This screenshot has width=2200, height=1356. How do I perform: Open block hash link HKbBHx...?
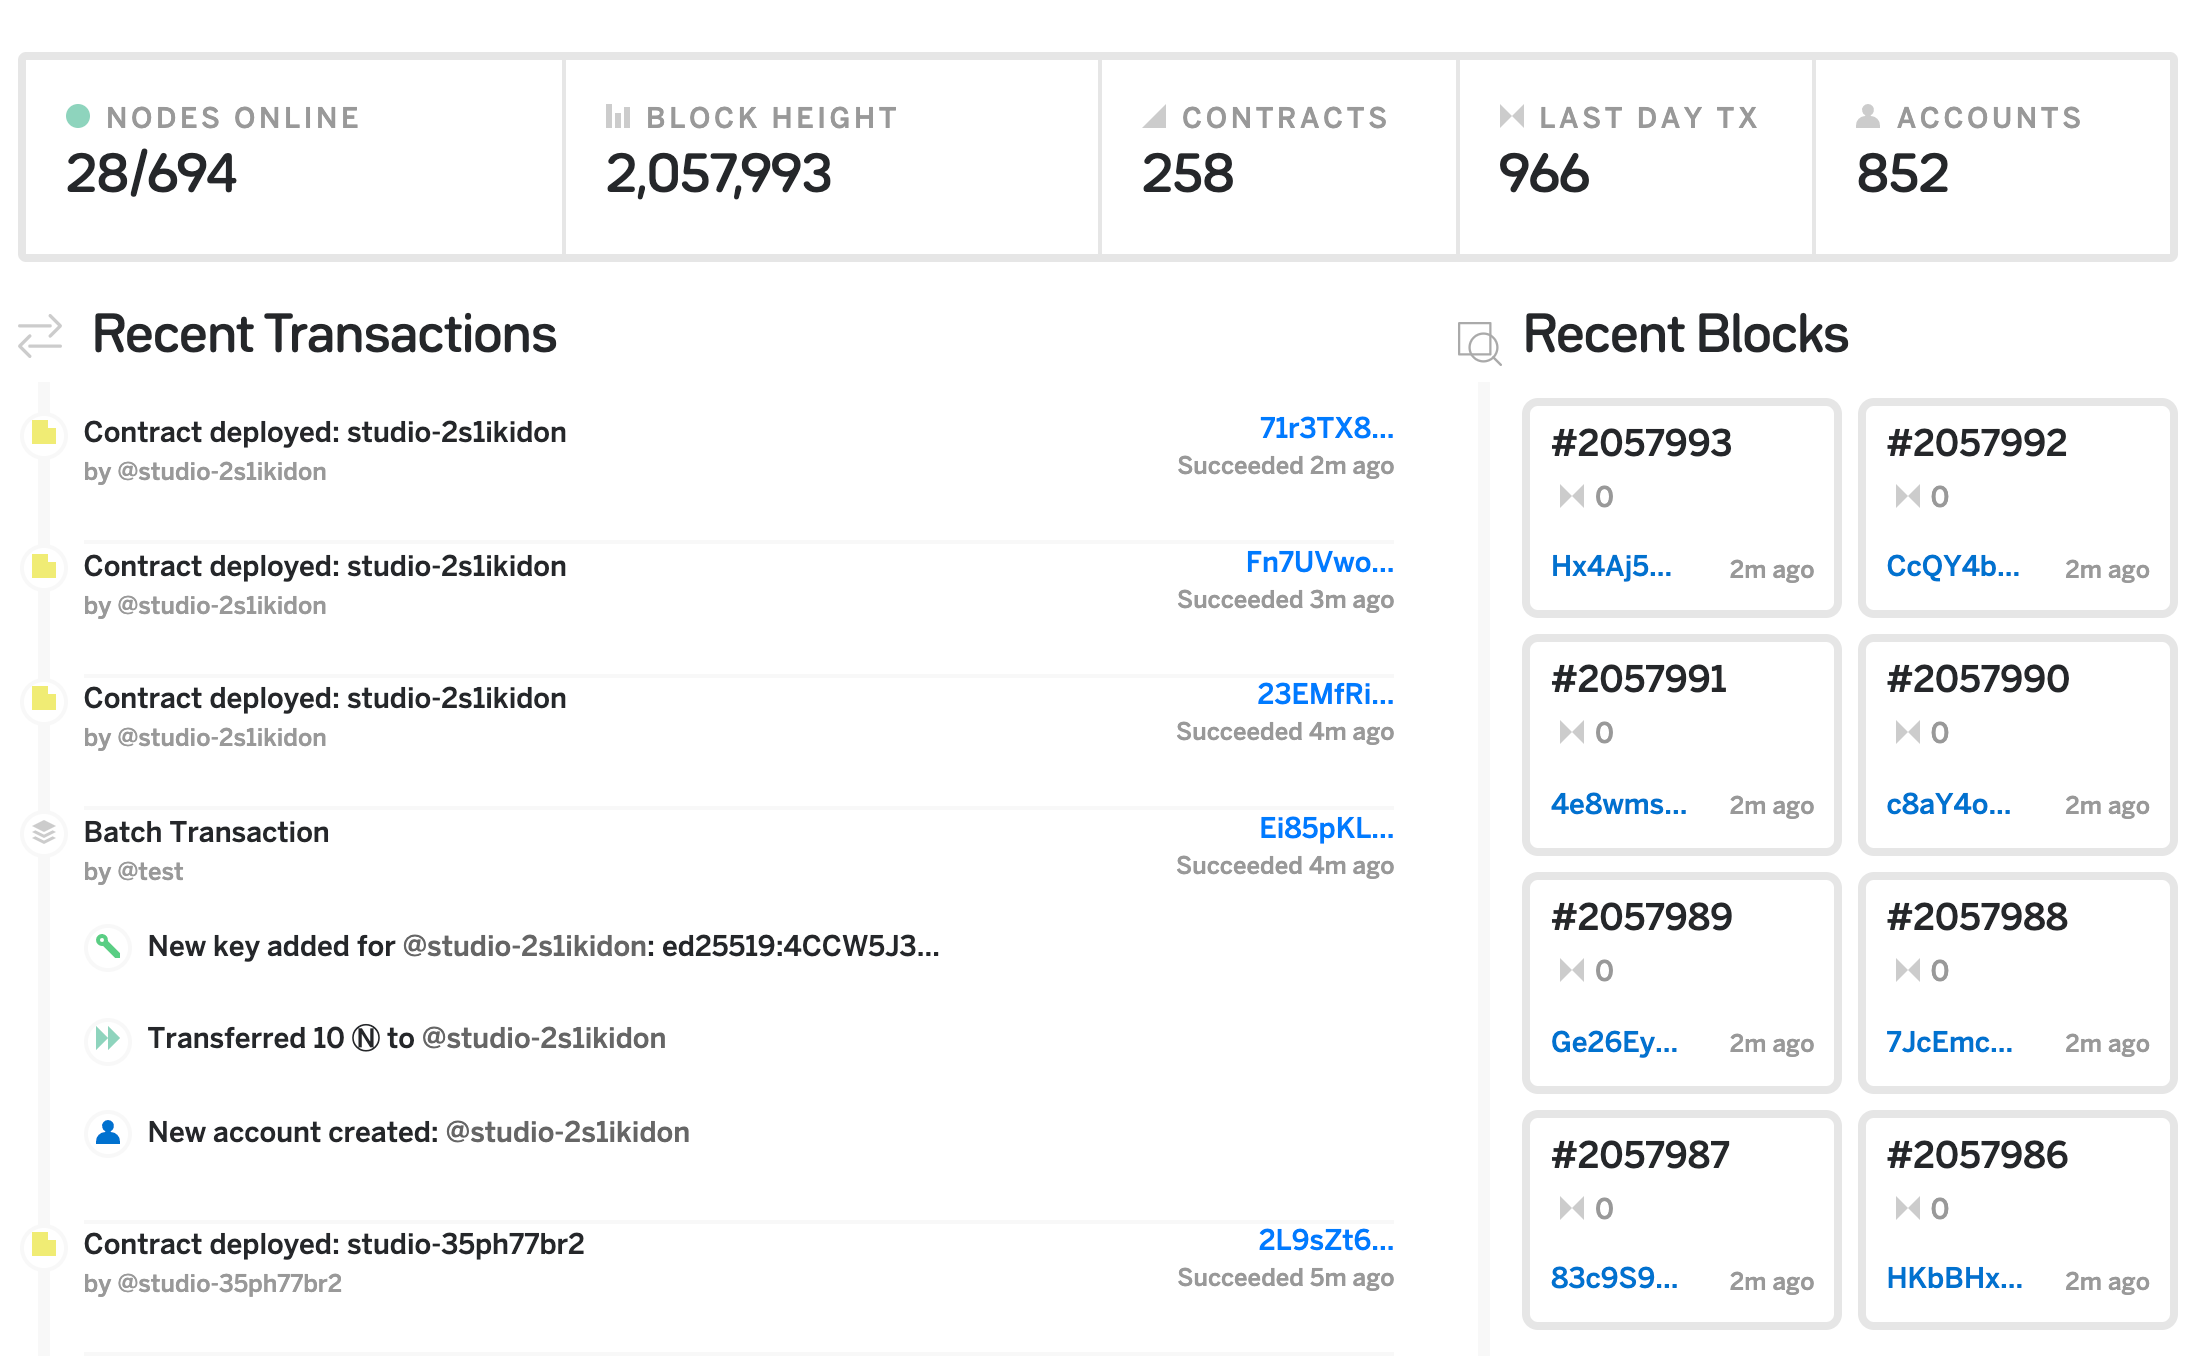click(x=1953, y=1278)
